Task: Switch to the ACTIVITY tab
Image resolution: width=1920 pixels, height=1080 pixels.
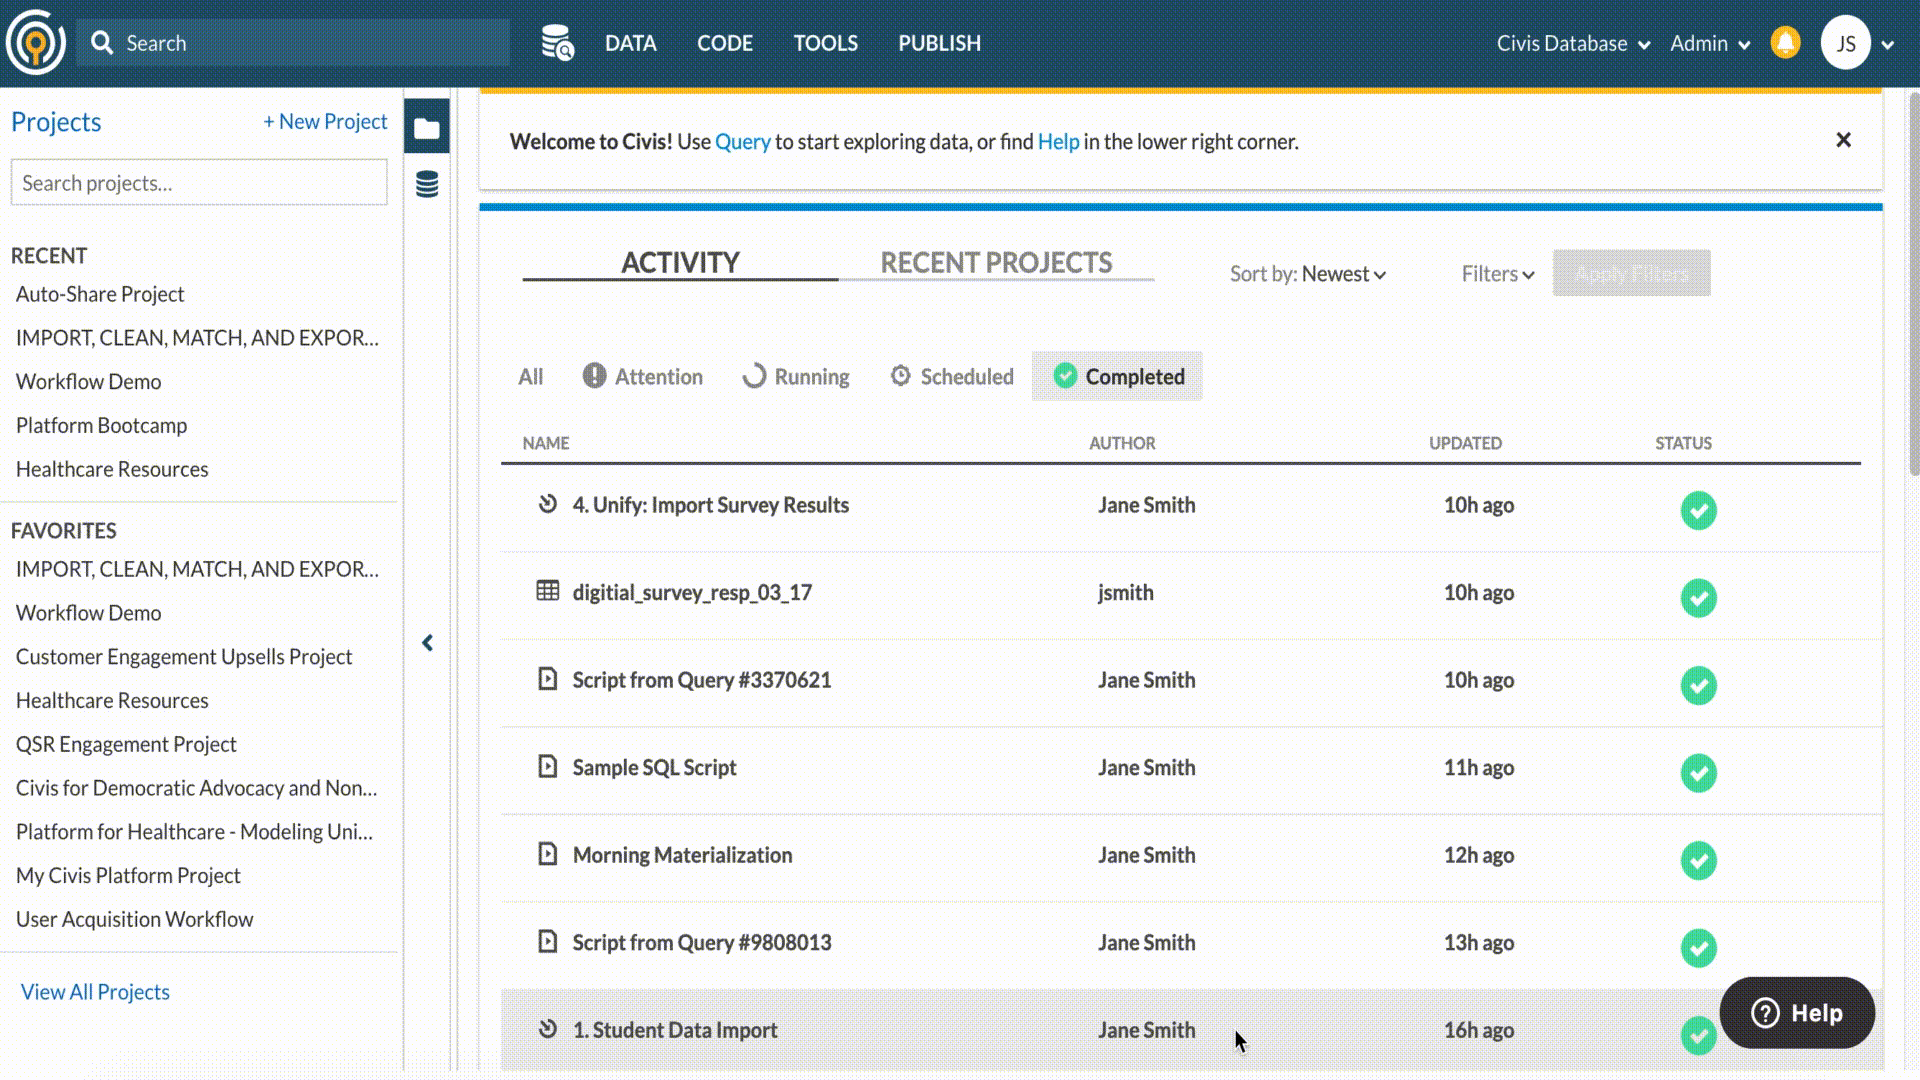Action: (x=680, y=262)
